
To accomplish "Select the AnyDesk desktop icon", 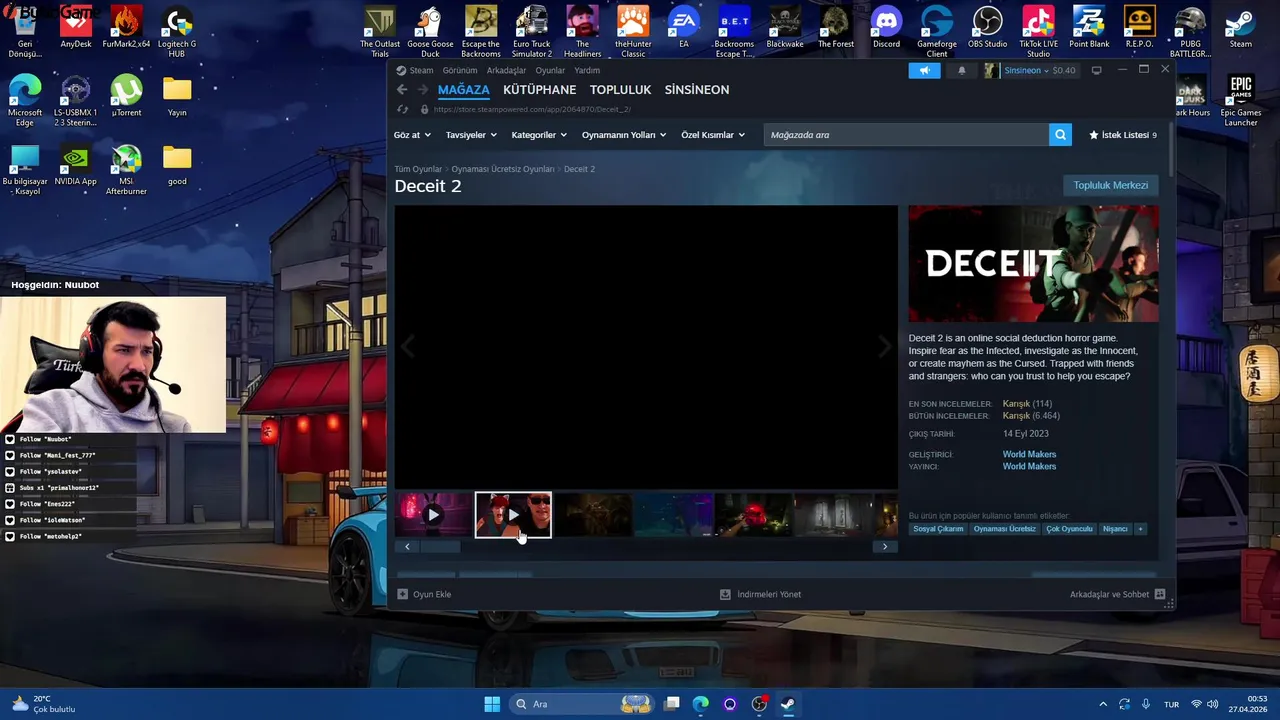I will click(x=76, y=27).
